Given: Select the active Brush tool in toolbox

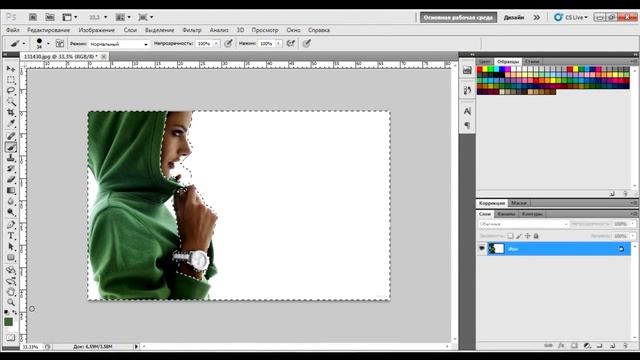Looking at the screenshot, I should (11, 147).
